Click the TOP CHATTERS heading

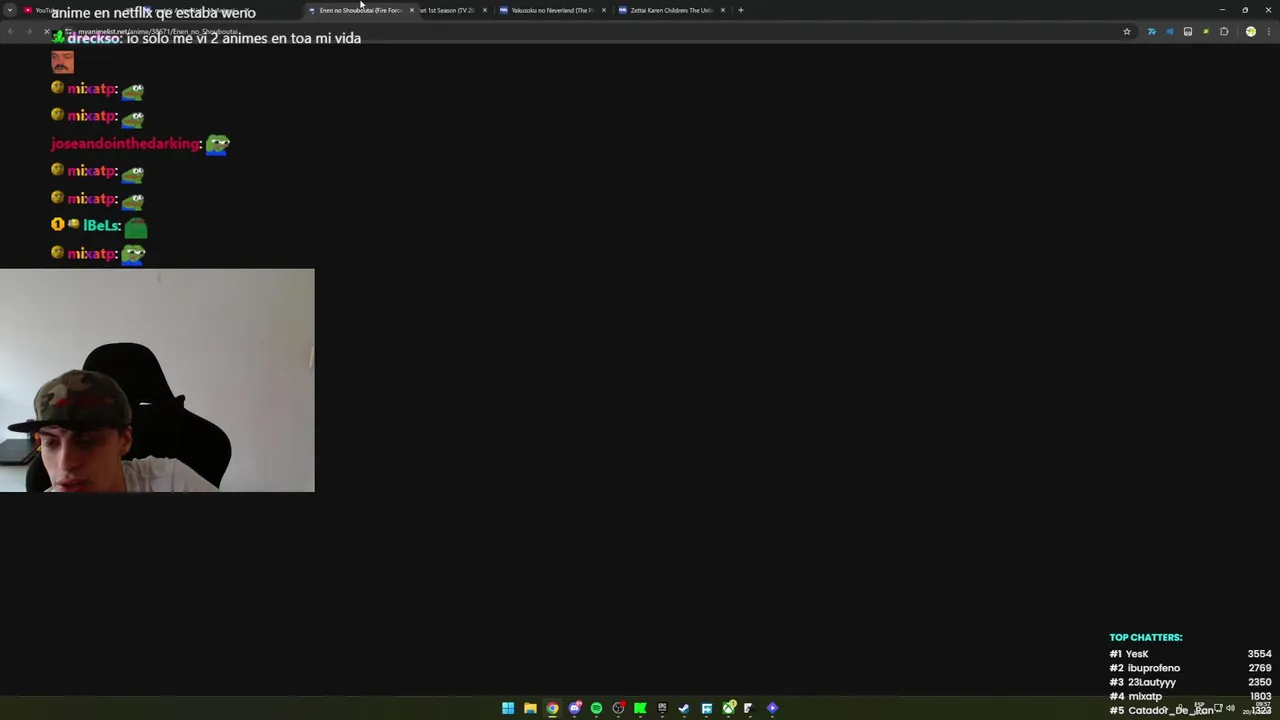[1146, 637]
